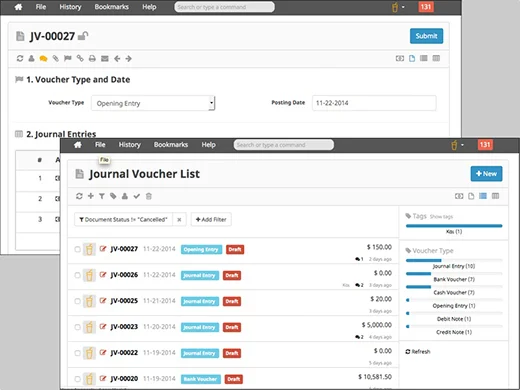
Task: Click the blue Submit button
Action: pos(426,36)
